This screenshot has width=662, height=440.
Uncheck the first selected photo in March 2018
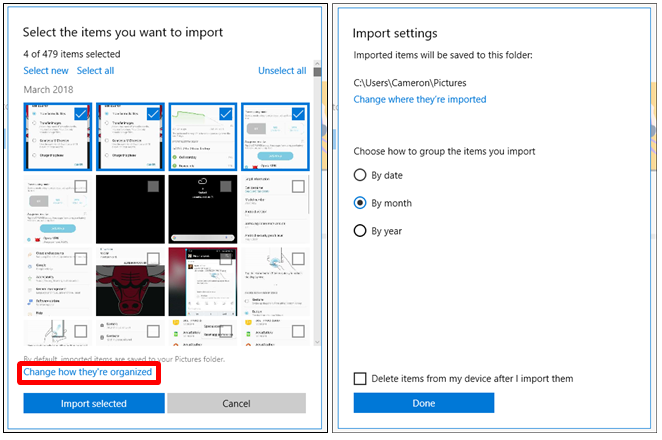82,114
